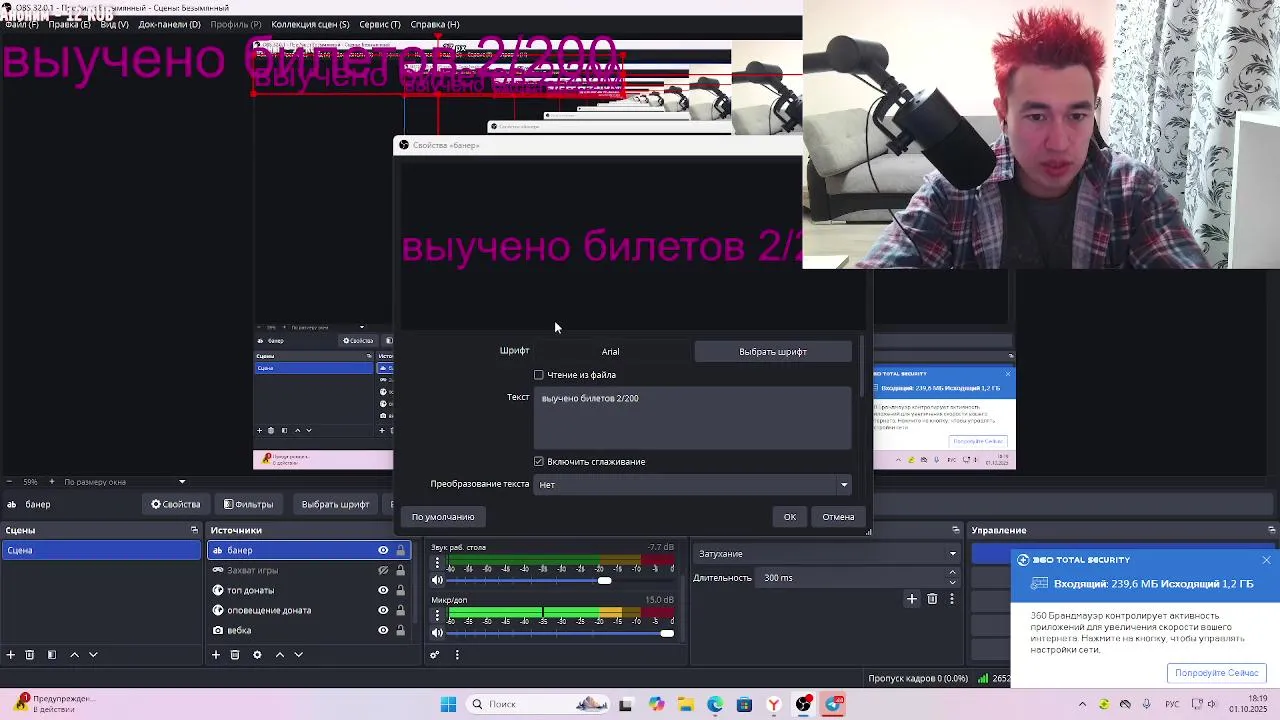1280x720 pixels.
Task: Reset properties with По умолчанию button
Action: click(x=443, y=517)
